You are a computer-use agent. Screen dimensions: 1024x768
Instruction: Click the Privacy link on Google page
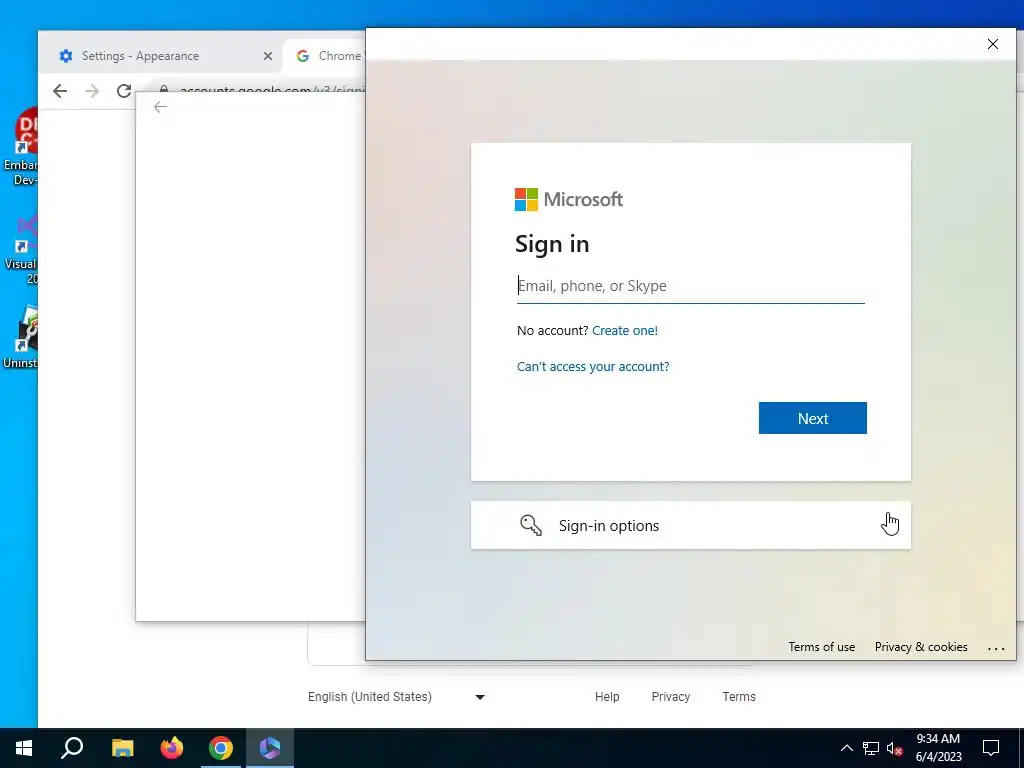(x=671, y=697)
